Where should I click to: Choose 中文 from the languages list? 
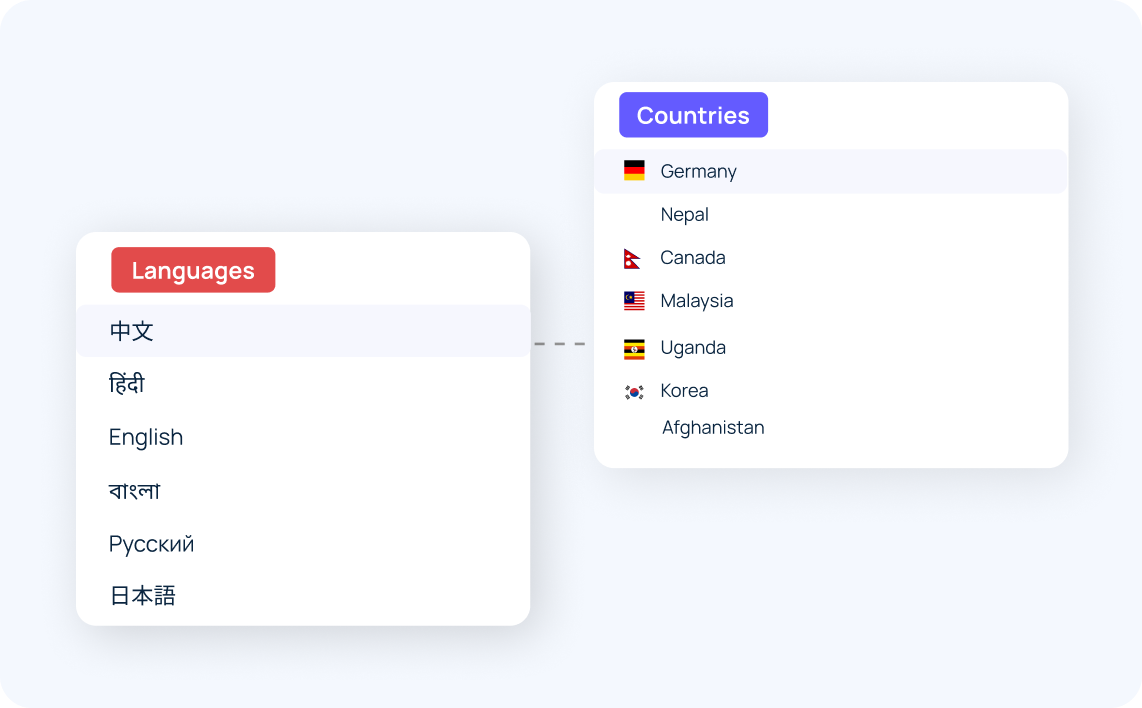(x=303, y=331)
